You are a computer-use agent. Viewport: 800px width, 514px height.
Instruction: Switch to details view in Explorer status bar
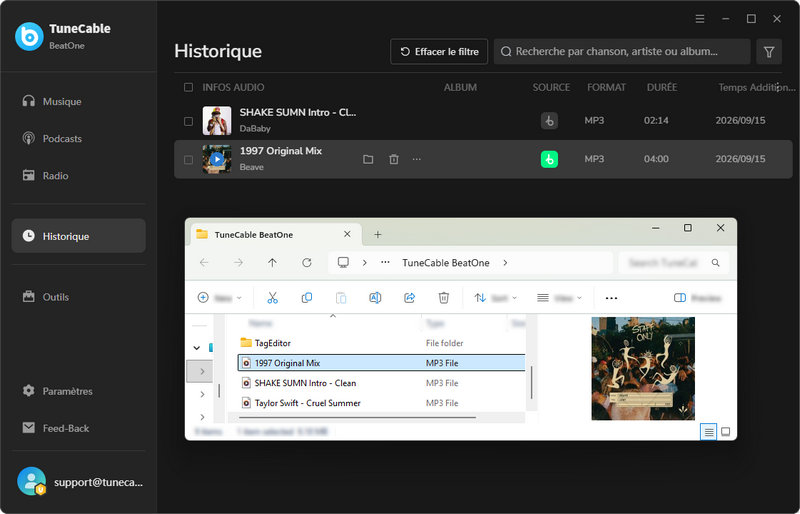[x=709, y=432]
